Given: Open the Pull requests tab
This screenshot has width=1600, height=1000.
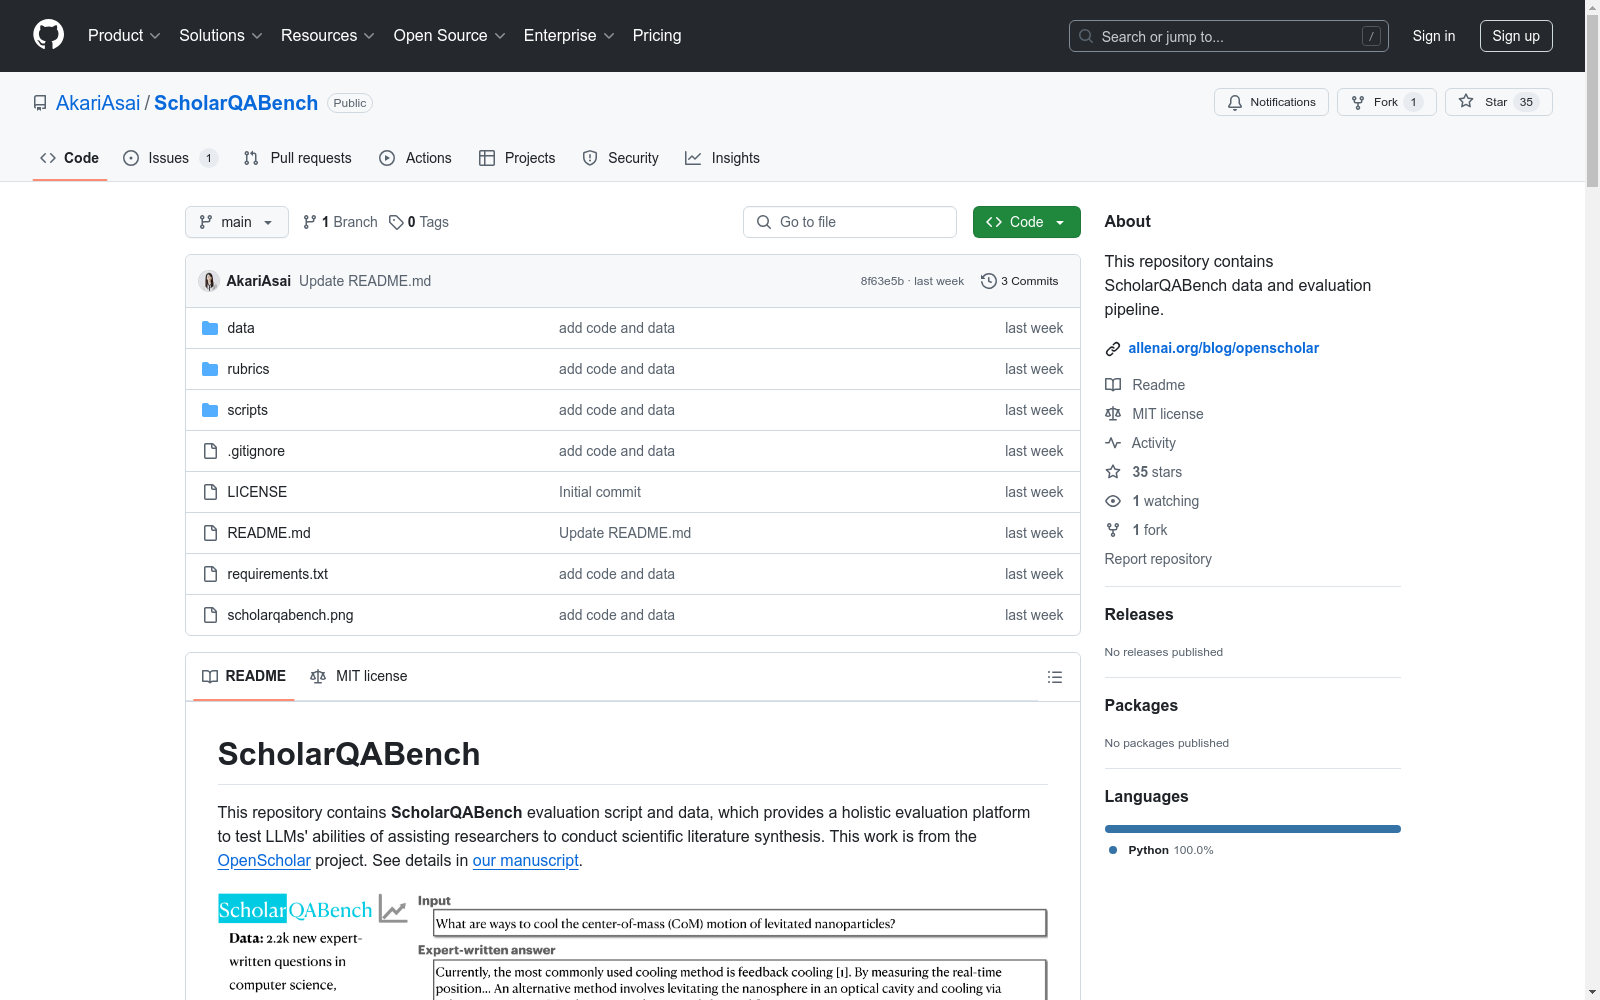Looking at the screenshot, I should 298,158.
